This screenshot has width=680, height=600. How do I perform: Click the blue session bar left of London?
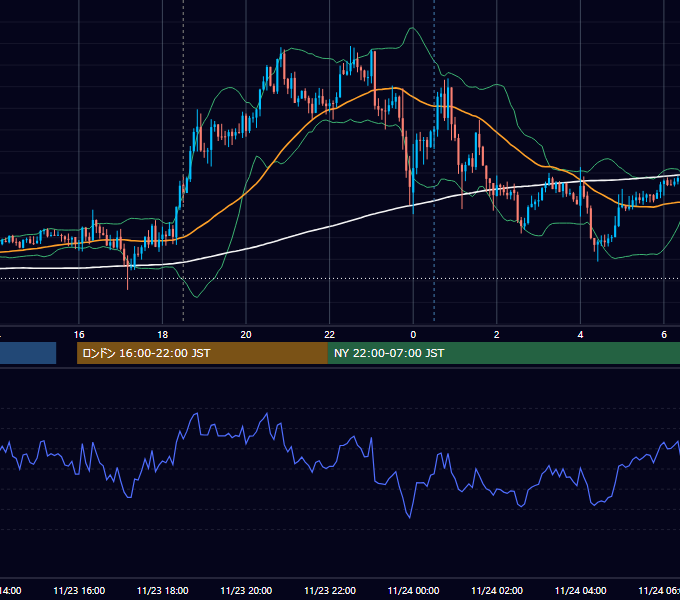click(x=28, y=353)
